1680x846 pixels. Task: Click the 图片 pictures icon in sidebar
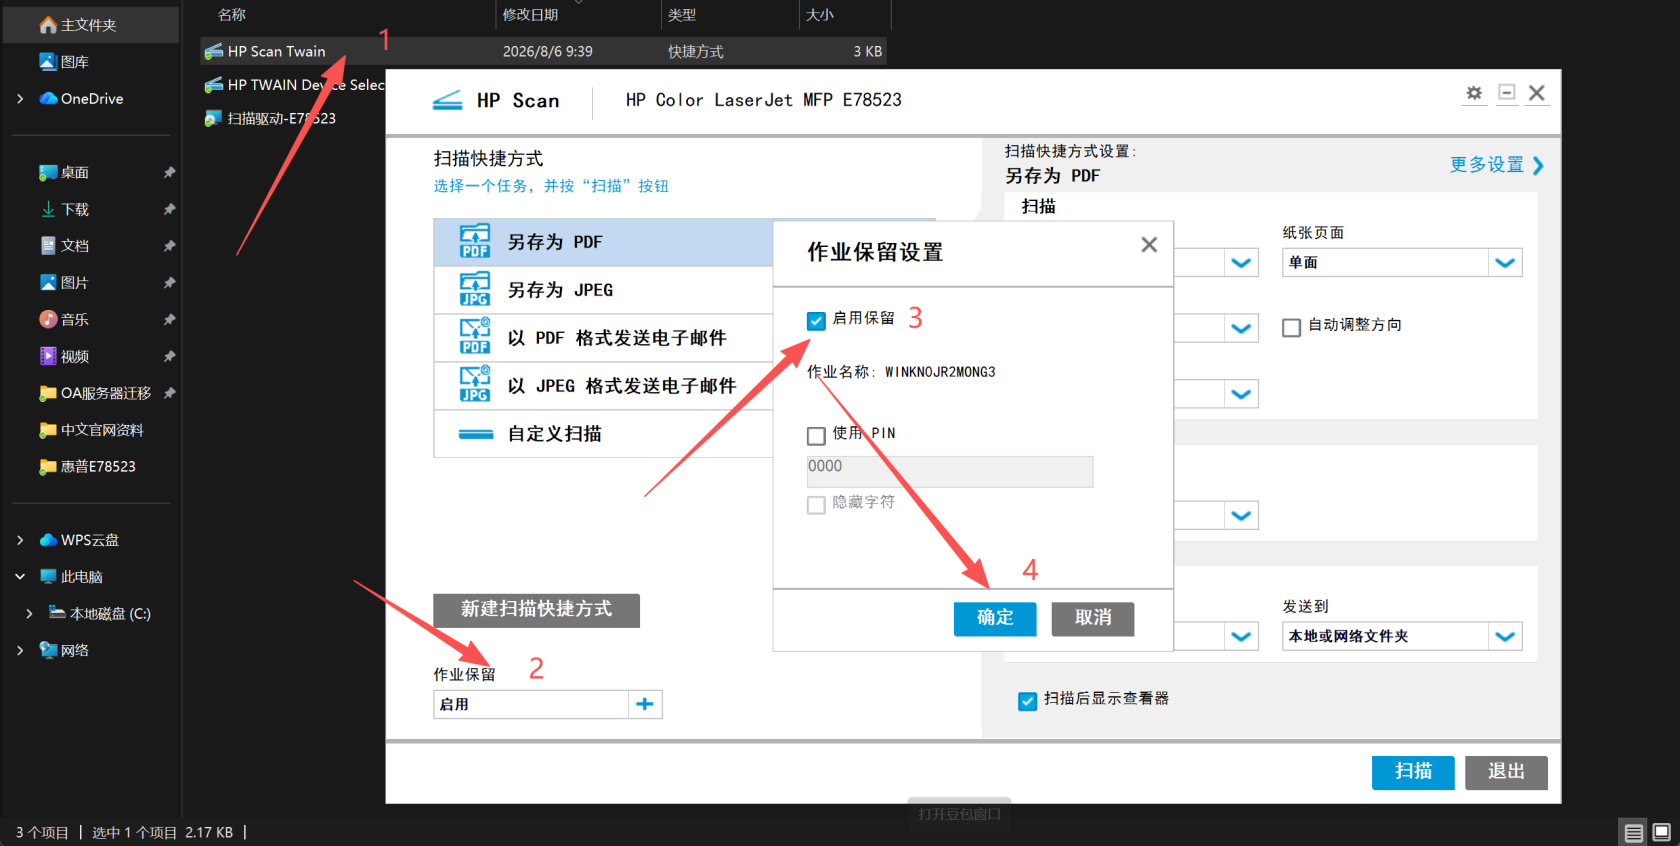[48, 283]
